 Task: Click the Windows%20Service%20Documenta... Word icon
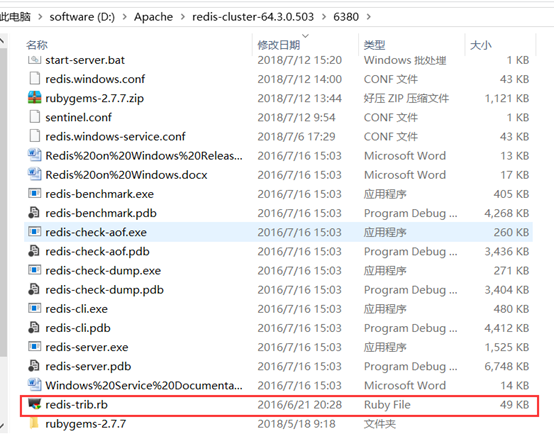(34, 385)
